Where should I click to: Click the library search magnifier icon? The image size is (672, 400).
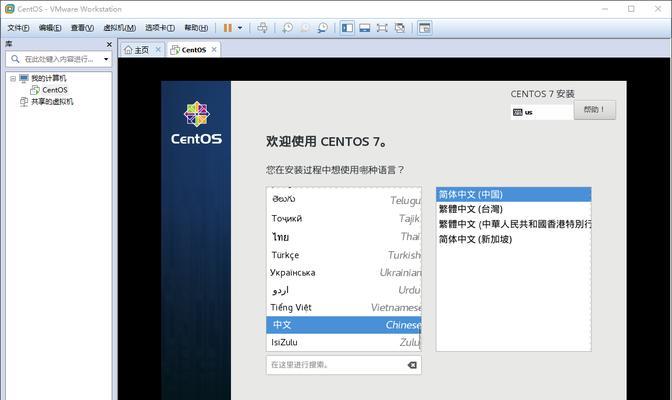click(x=15, y=59)
